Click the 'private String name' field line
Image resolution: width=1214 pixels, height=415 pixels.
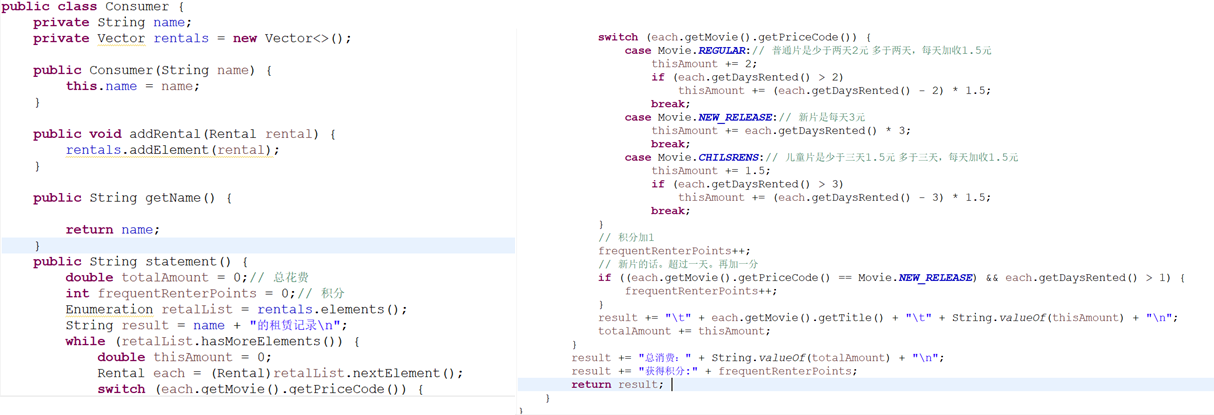tap(112, 22)
